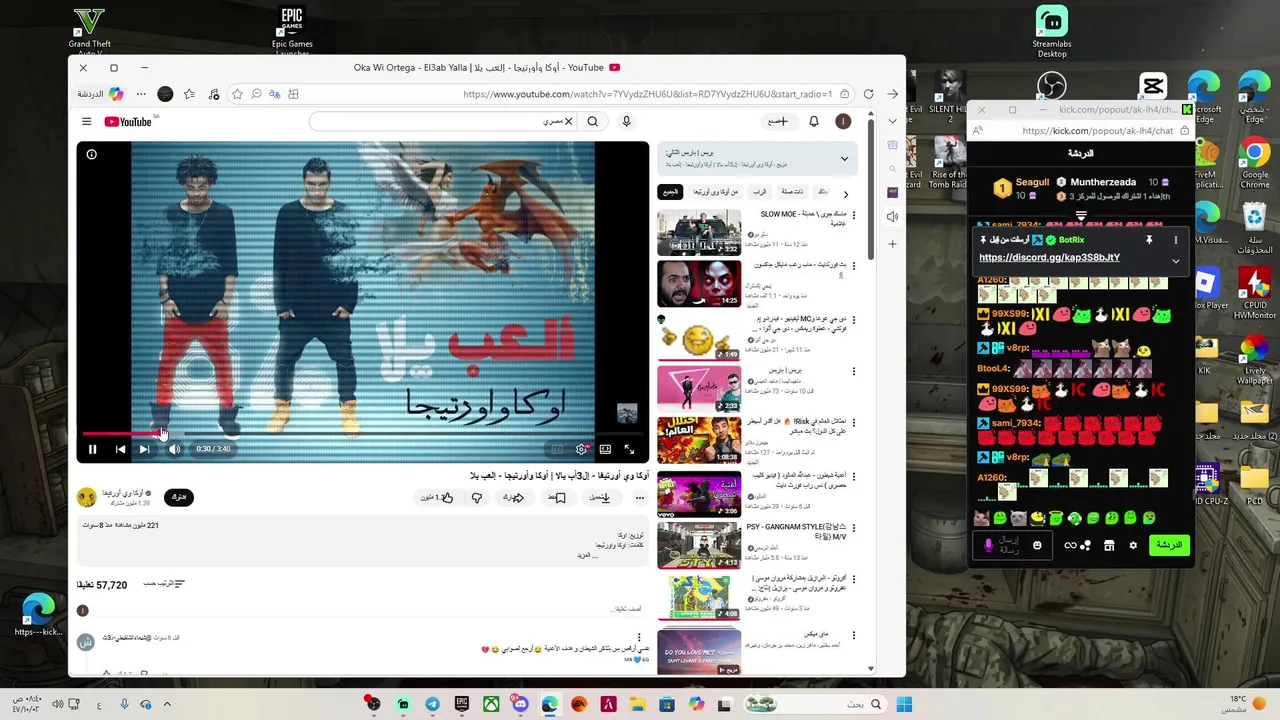The image size is (1280, 720).
Task: Download the video
Action: [601, 497]
